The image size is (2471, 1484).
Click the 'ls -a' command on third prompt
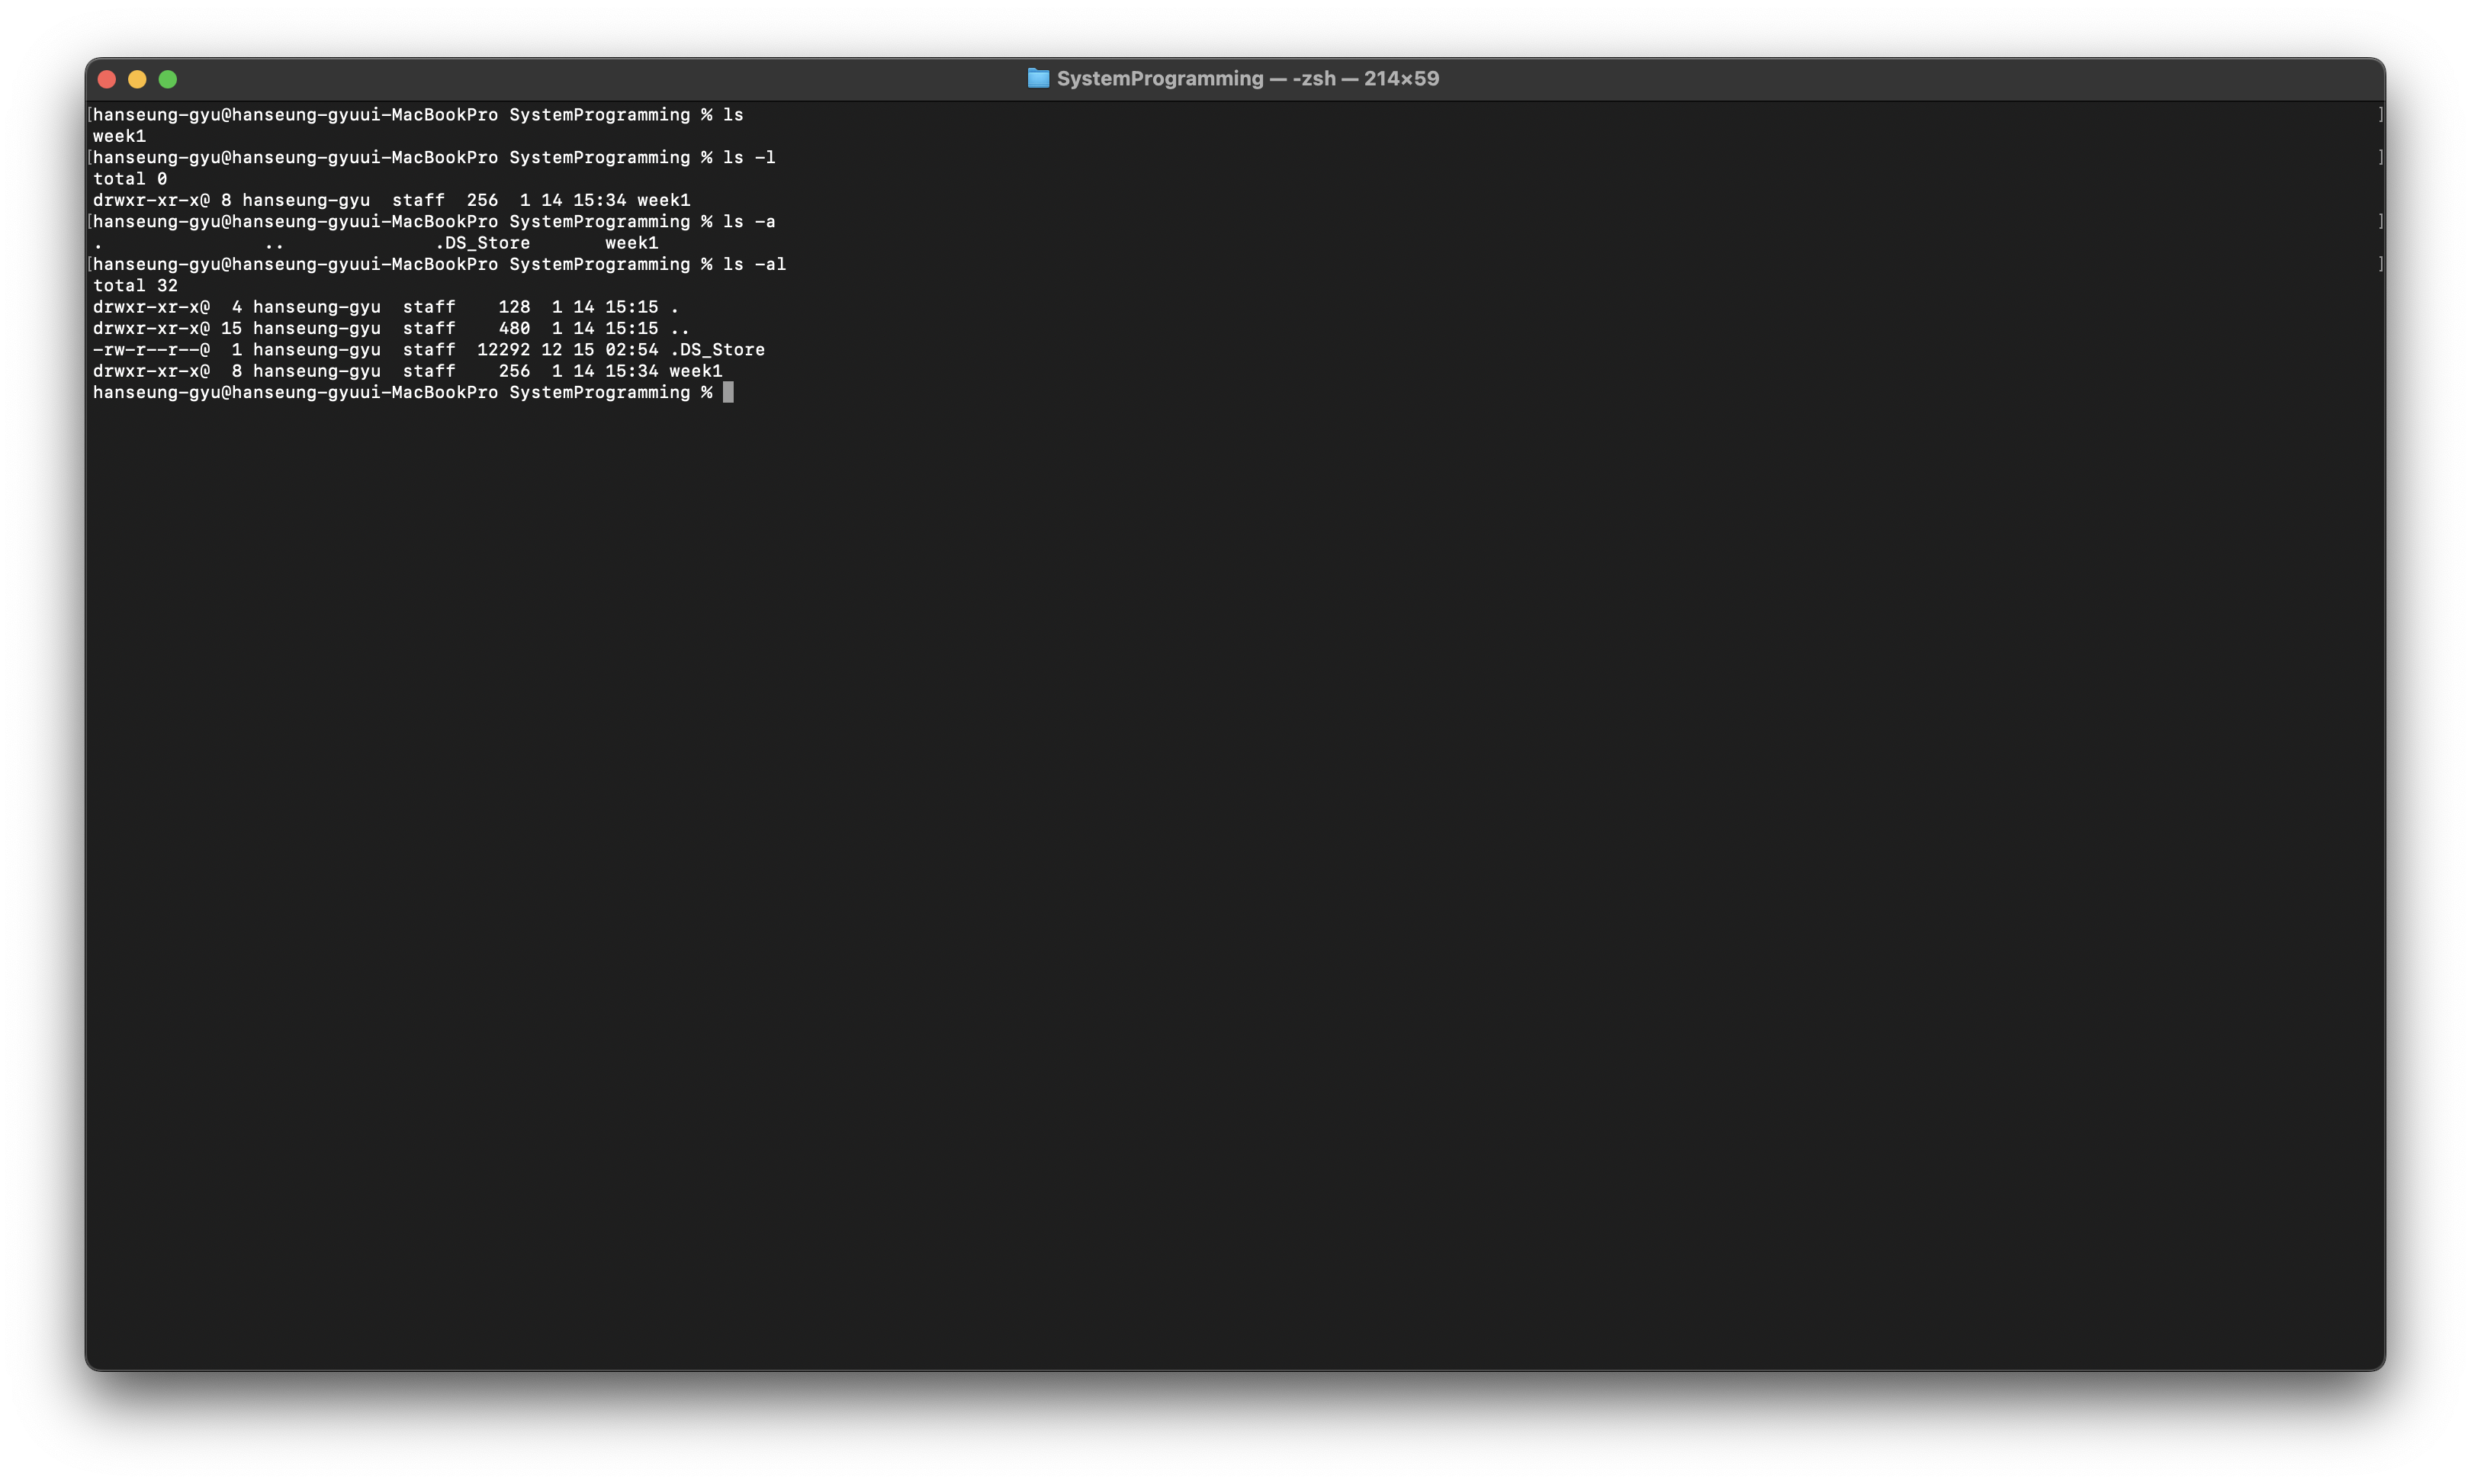(748, 221)
